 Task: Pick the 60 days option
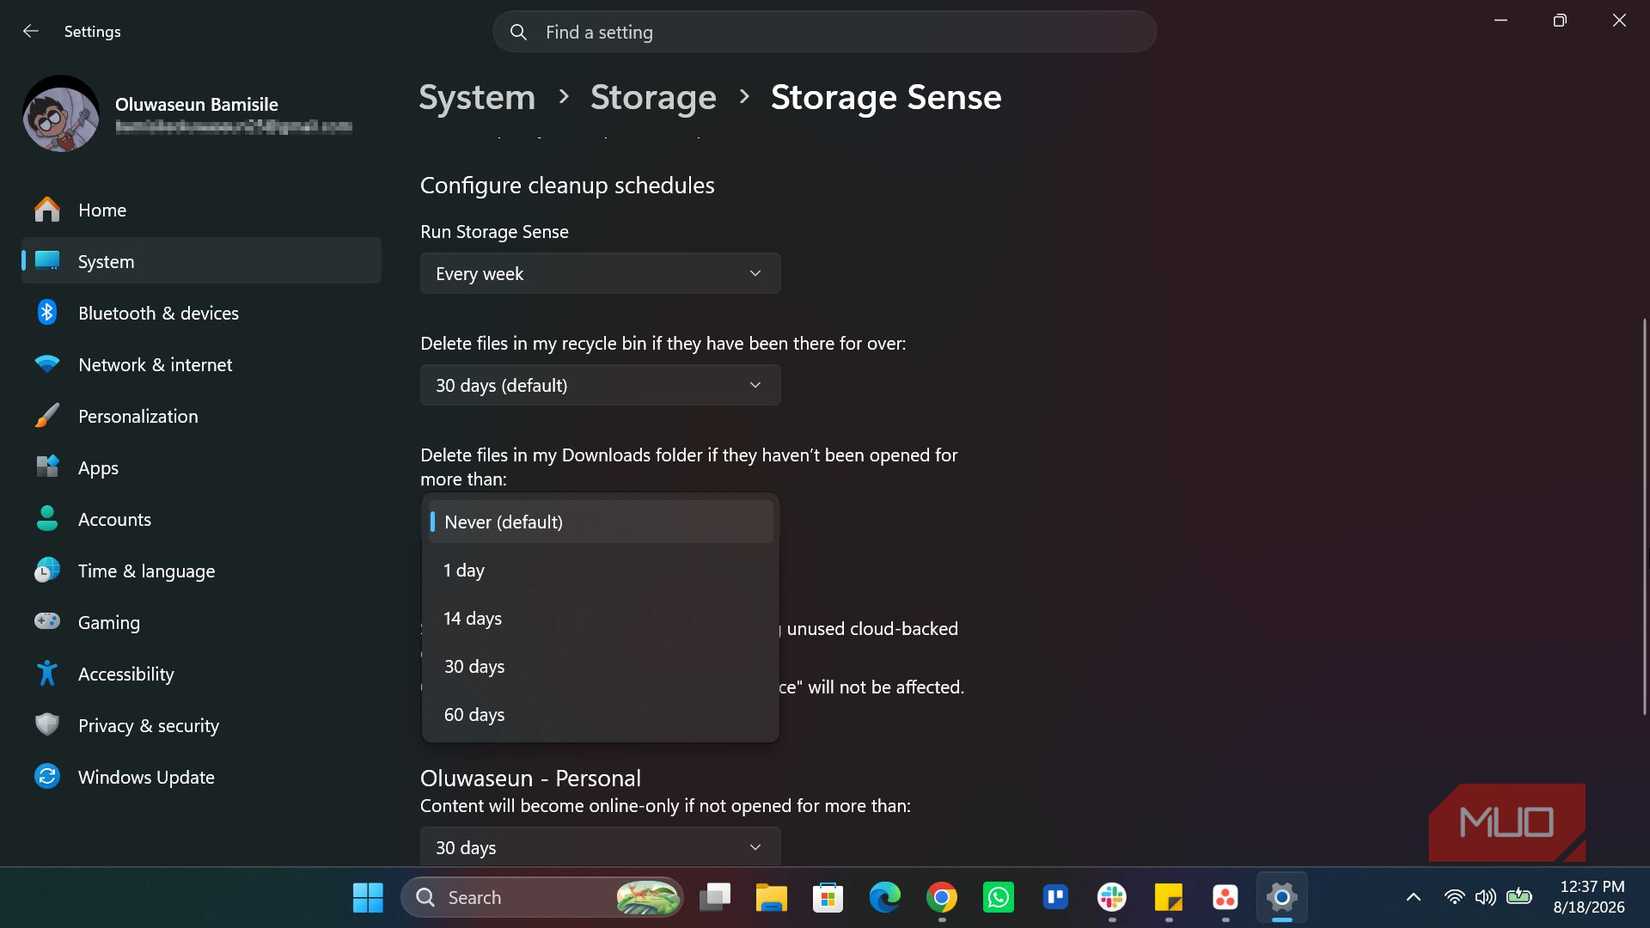[600, 714]
